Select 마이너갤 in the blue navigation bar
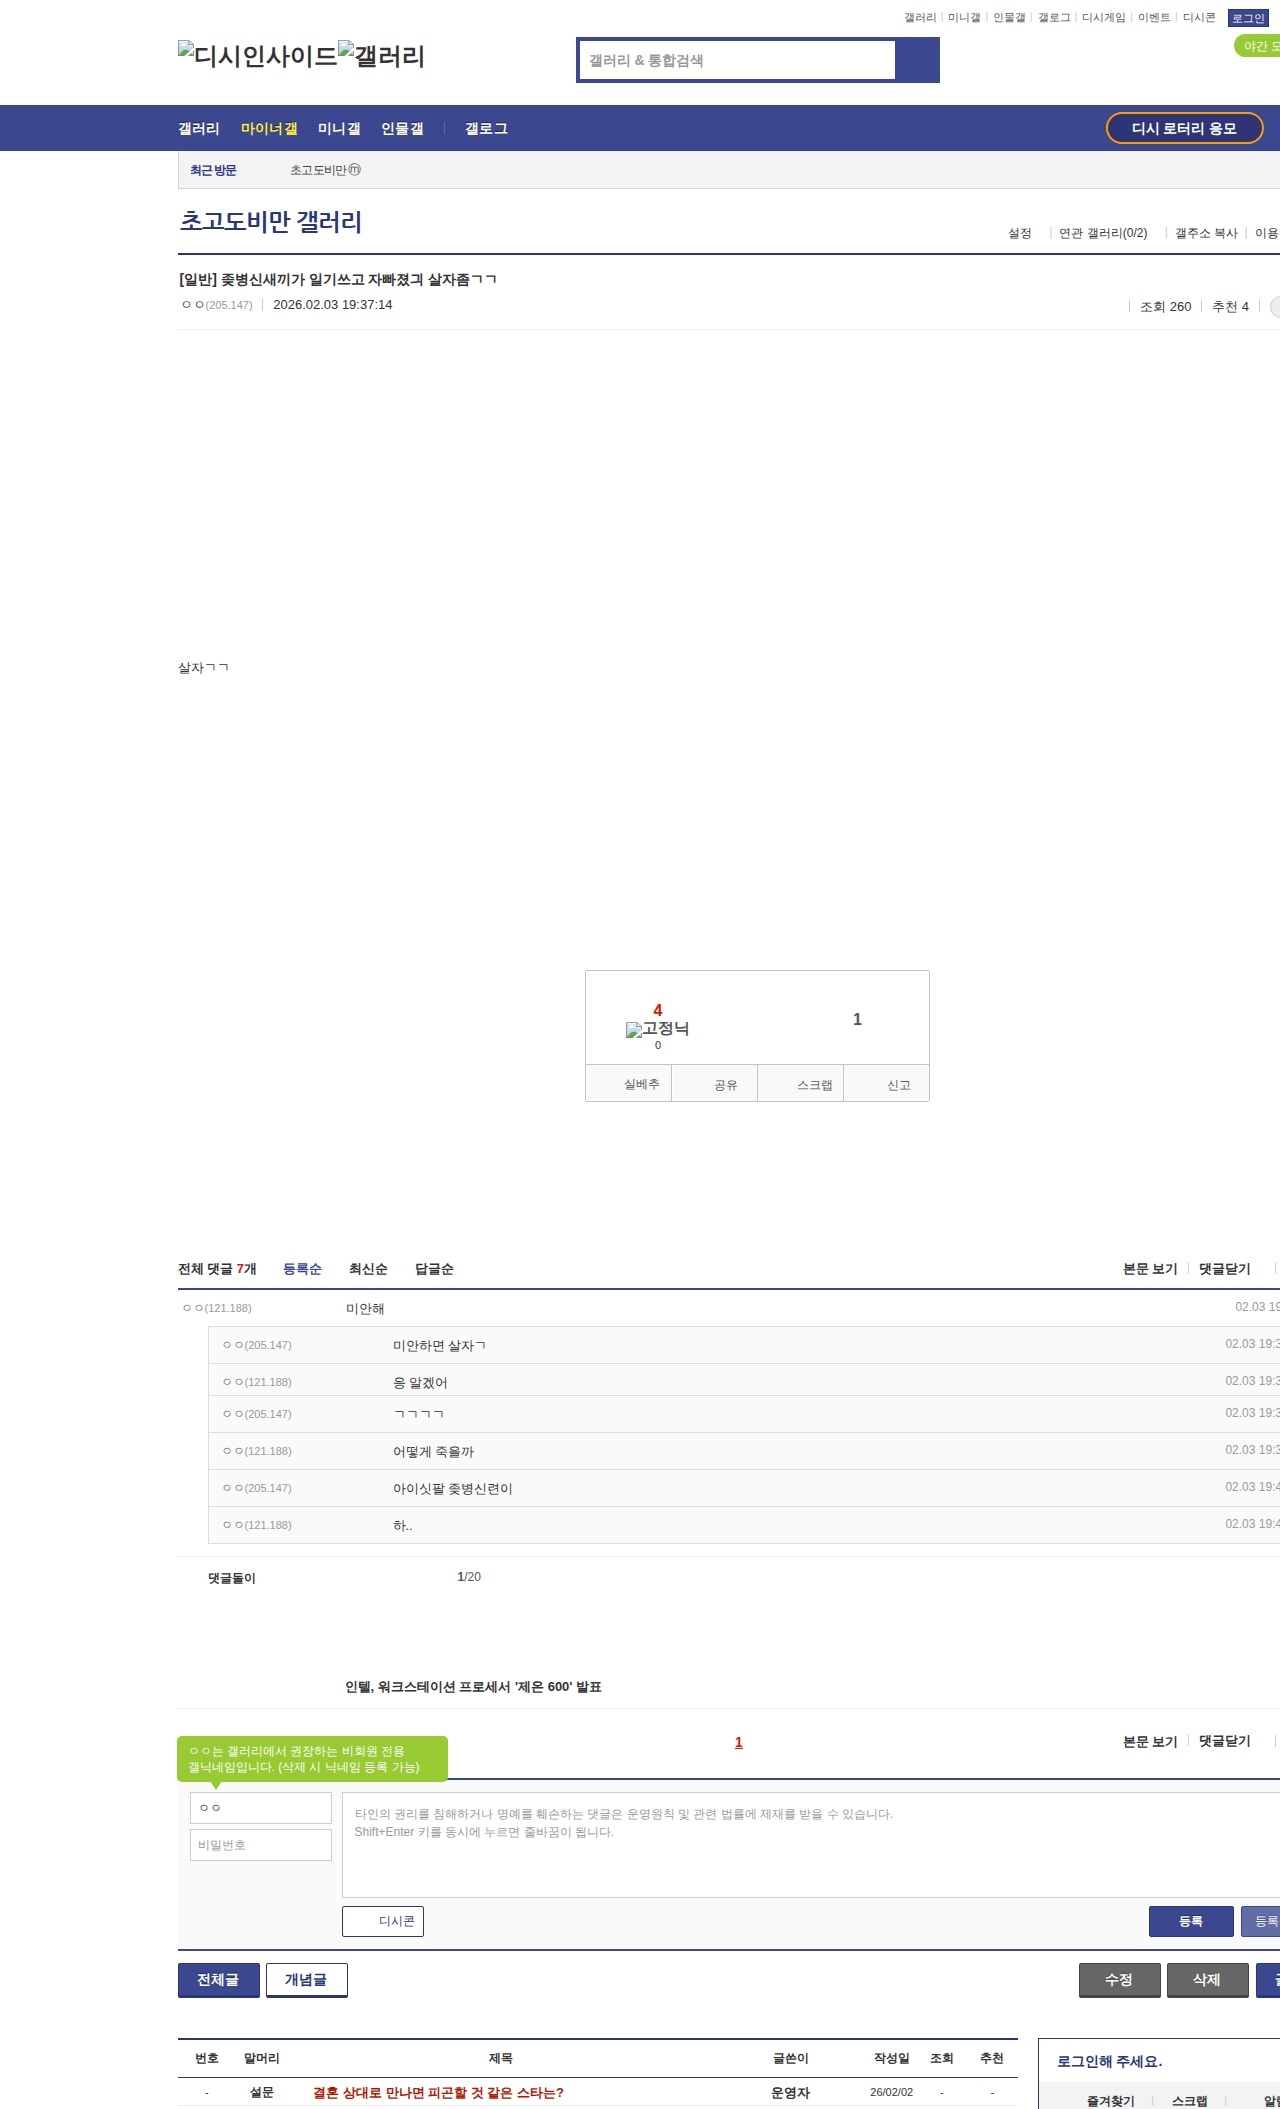The height and width of the screenshot is (2109, 1280). coord(269,129)
